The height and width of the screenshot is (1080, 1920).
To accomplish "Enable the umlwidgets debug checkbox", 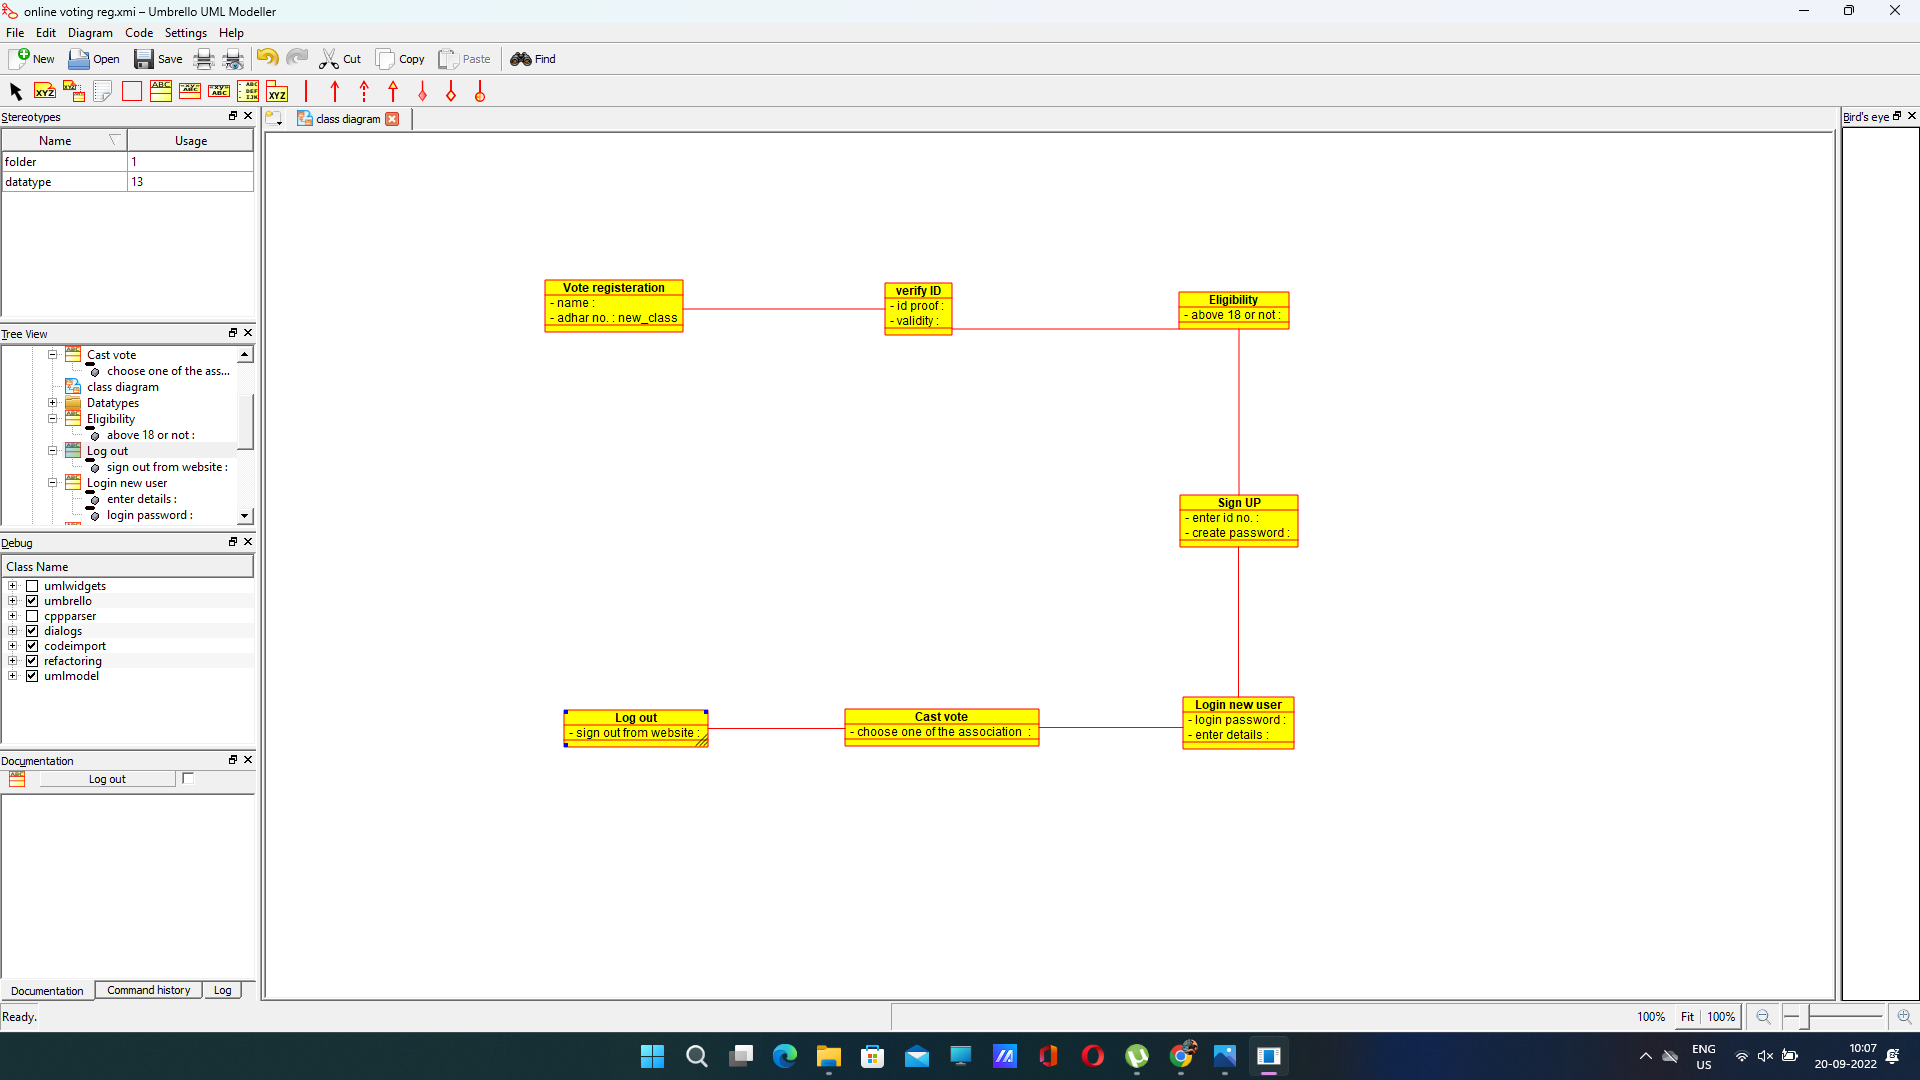I will [x=32, y=586].
